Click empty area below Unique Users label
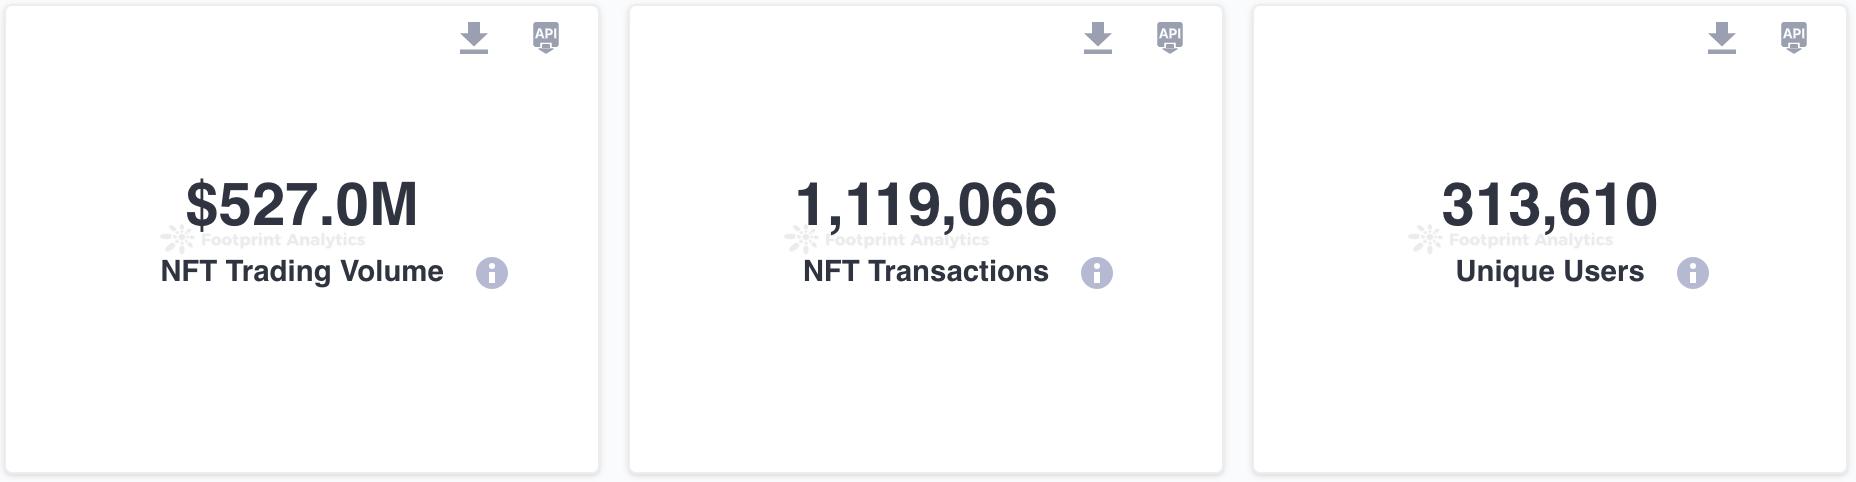The image size is (1856, 482). click(x=1550, y=380)
